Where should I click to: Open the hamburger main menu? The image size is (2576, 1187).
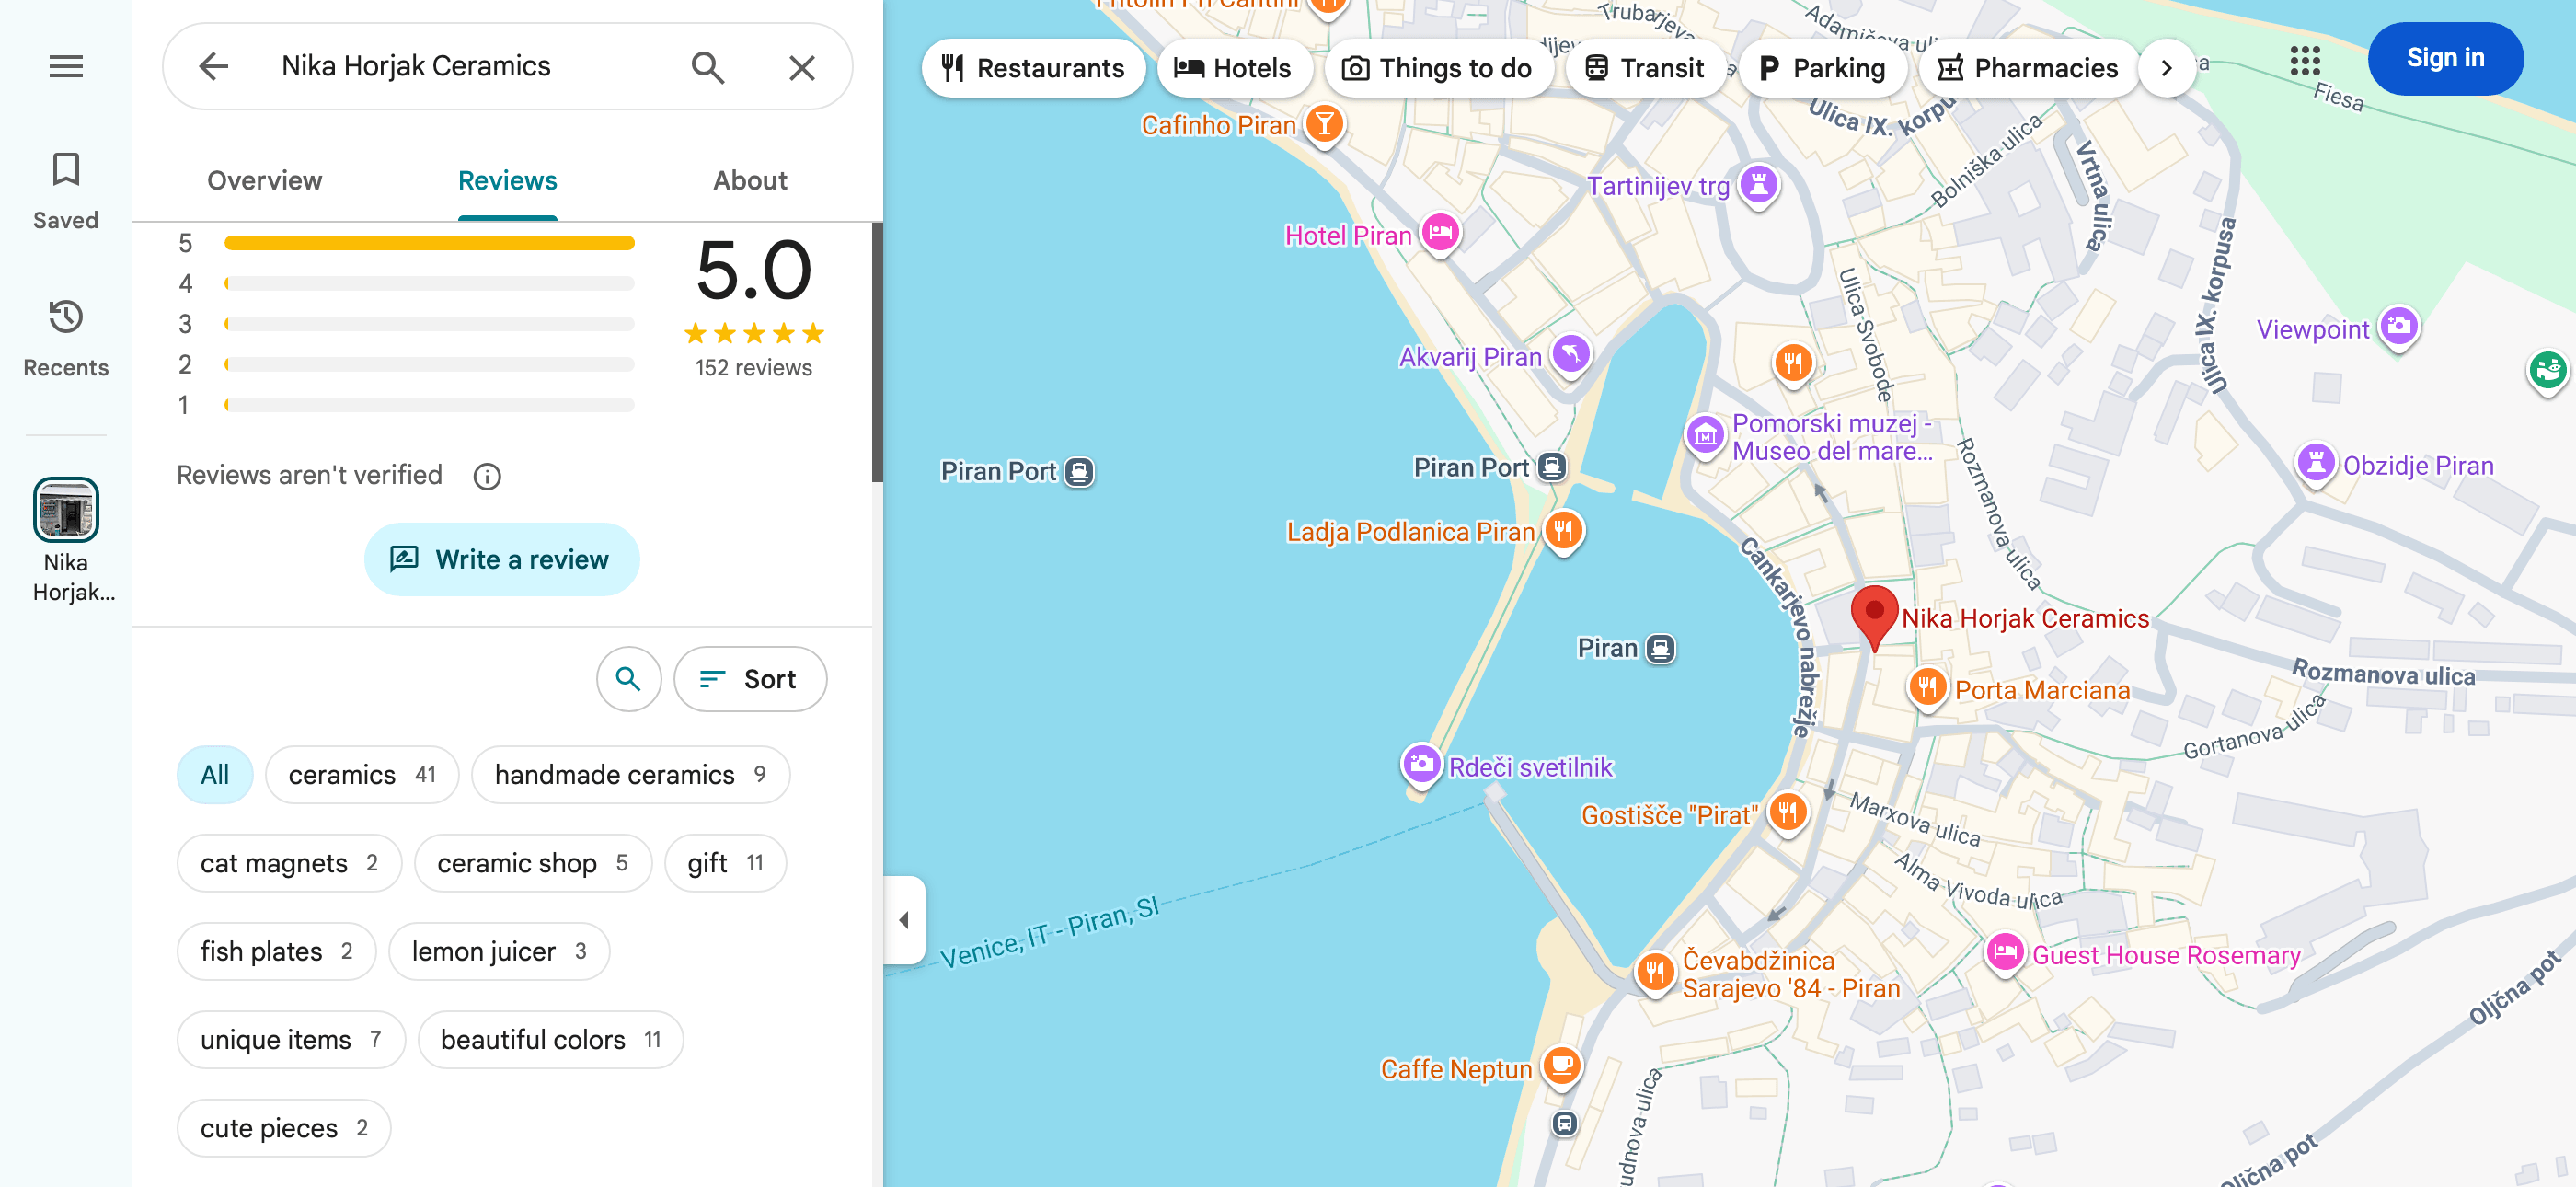click(66, 67)
